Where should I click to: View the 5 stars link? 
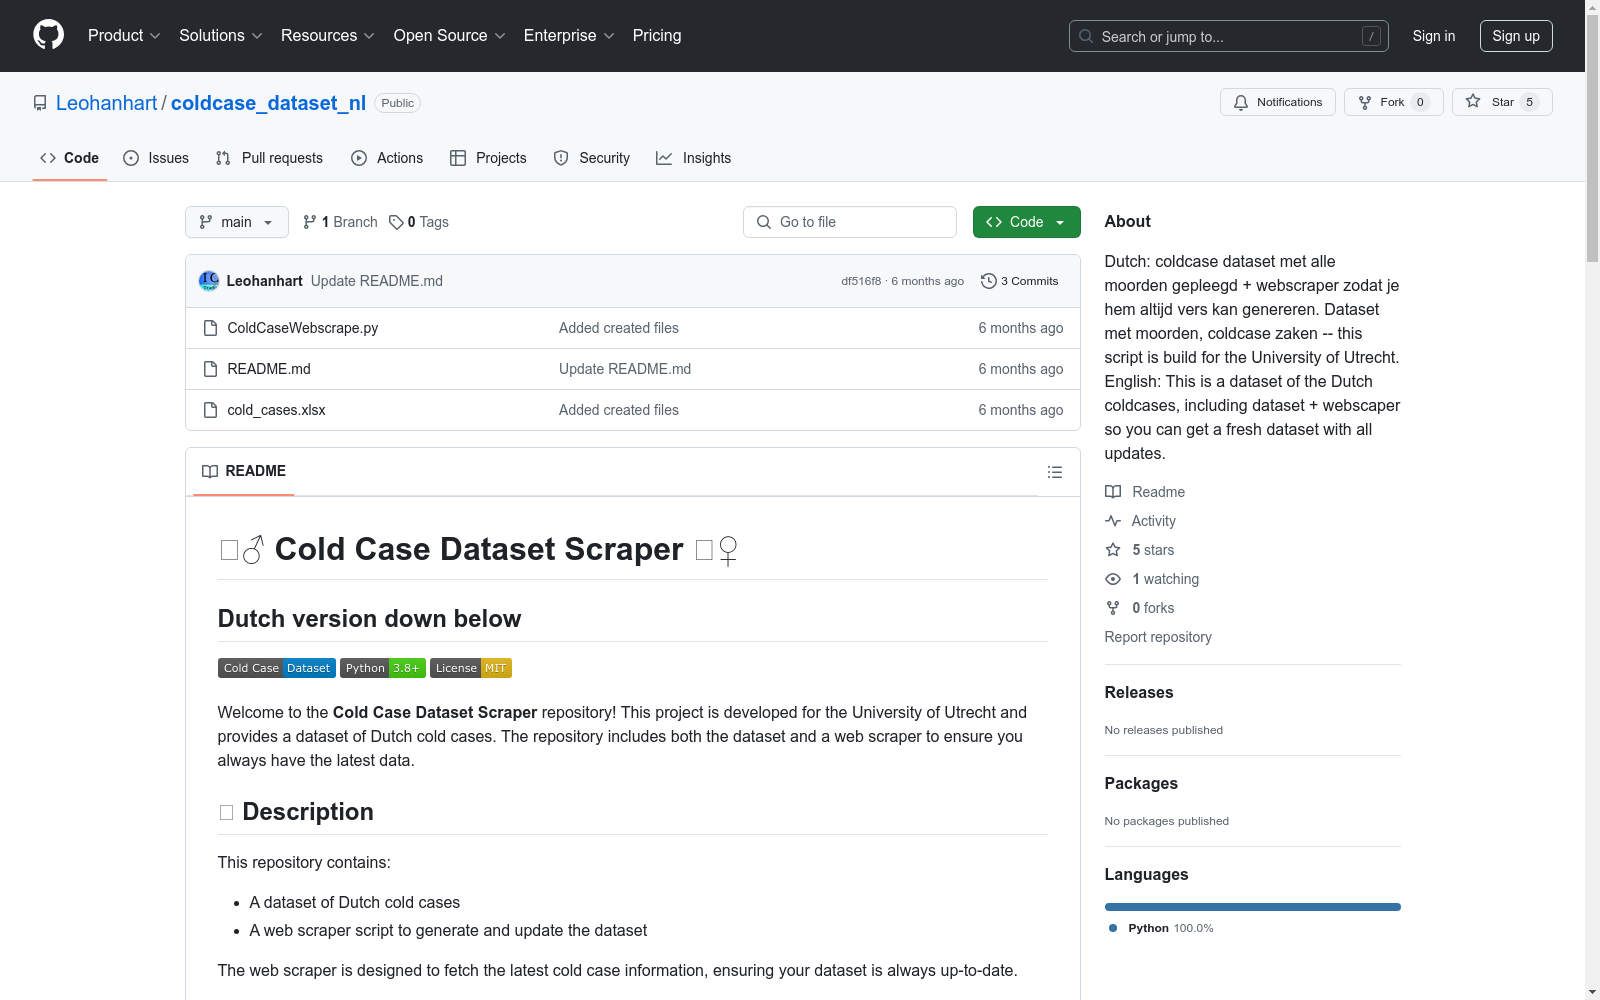(x=1140, y=550)
